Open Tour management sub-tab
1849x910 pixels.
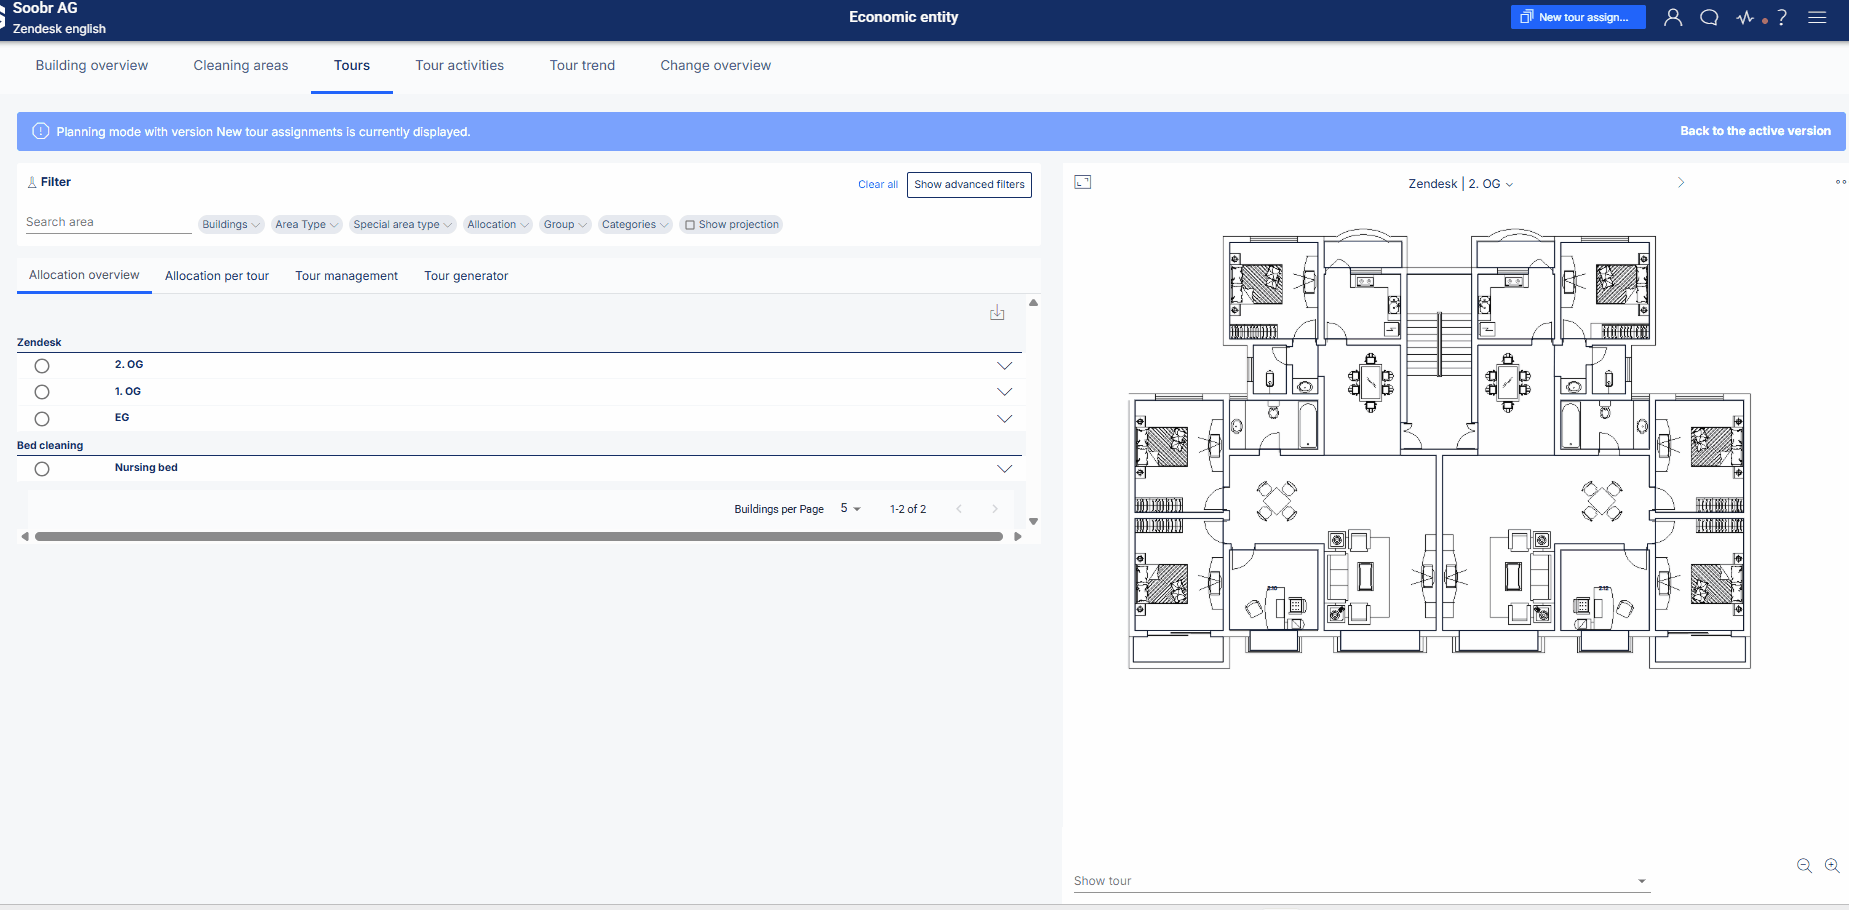(x=346, y=276)
